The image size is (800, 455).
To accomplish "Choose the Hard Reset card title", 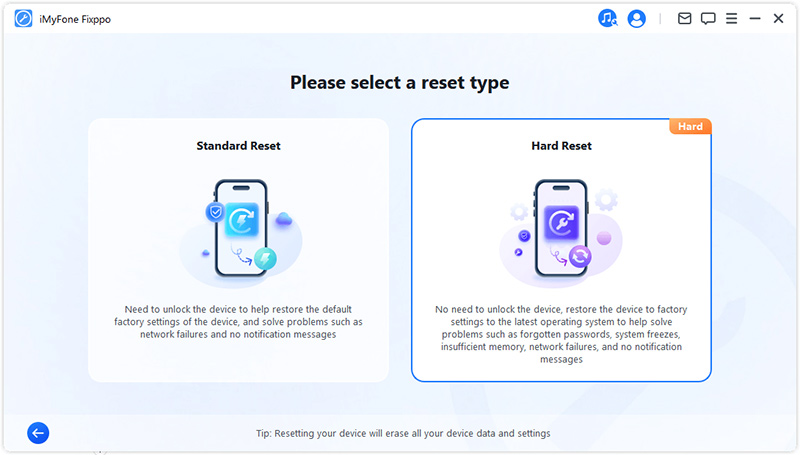I will 561,146.
